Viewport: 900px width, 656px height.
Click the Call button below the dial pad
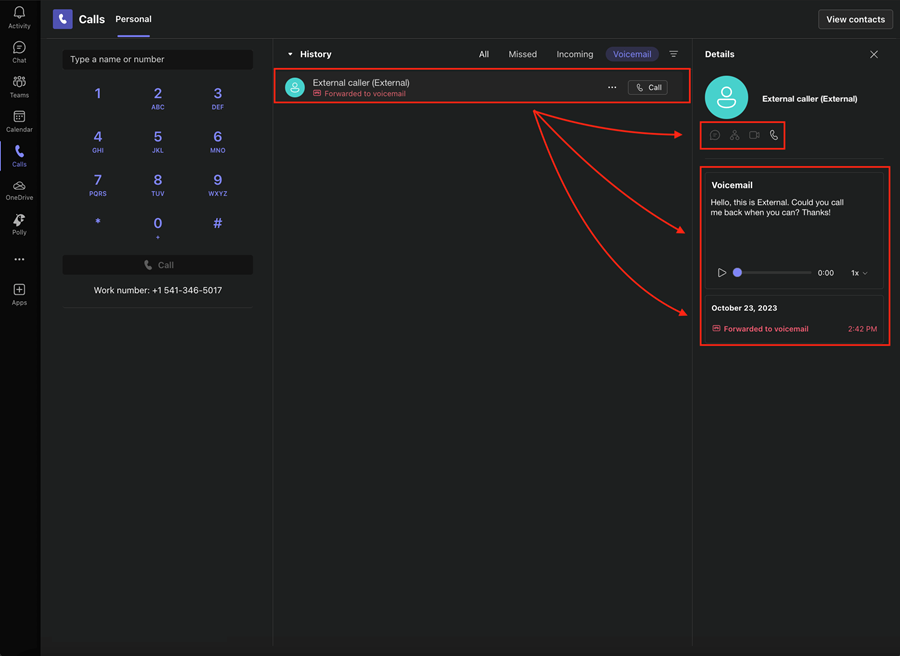pos(158,265)
